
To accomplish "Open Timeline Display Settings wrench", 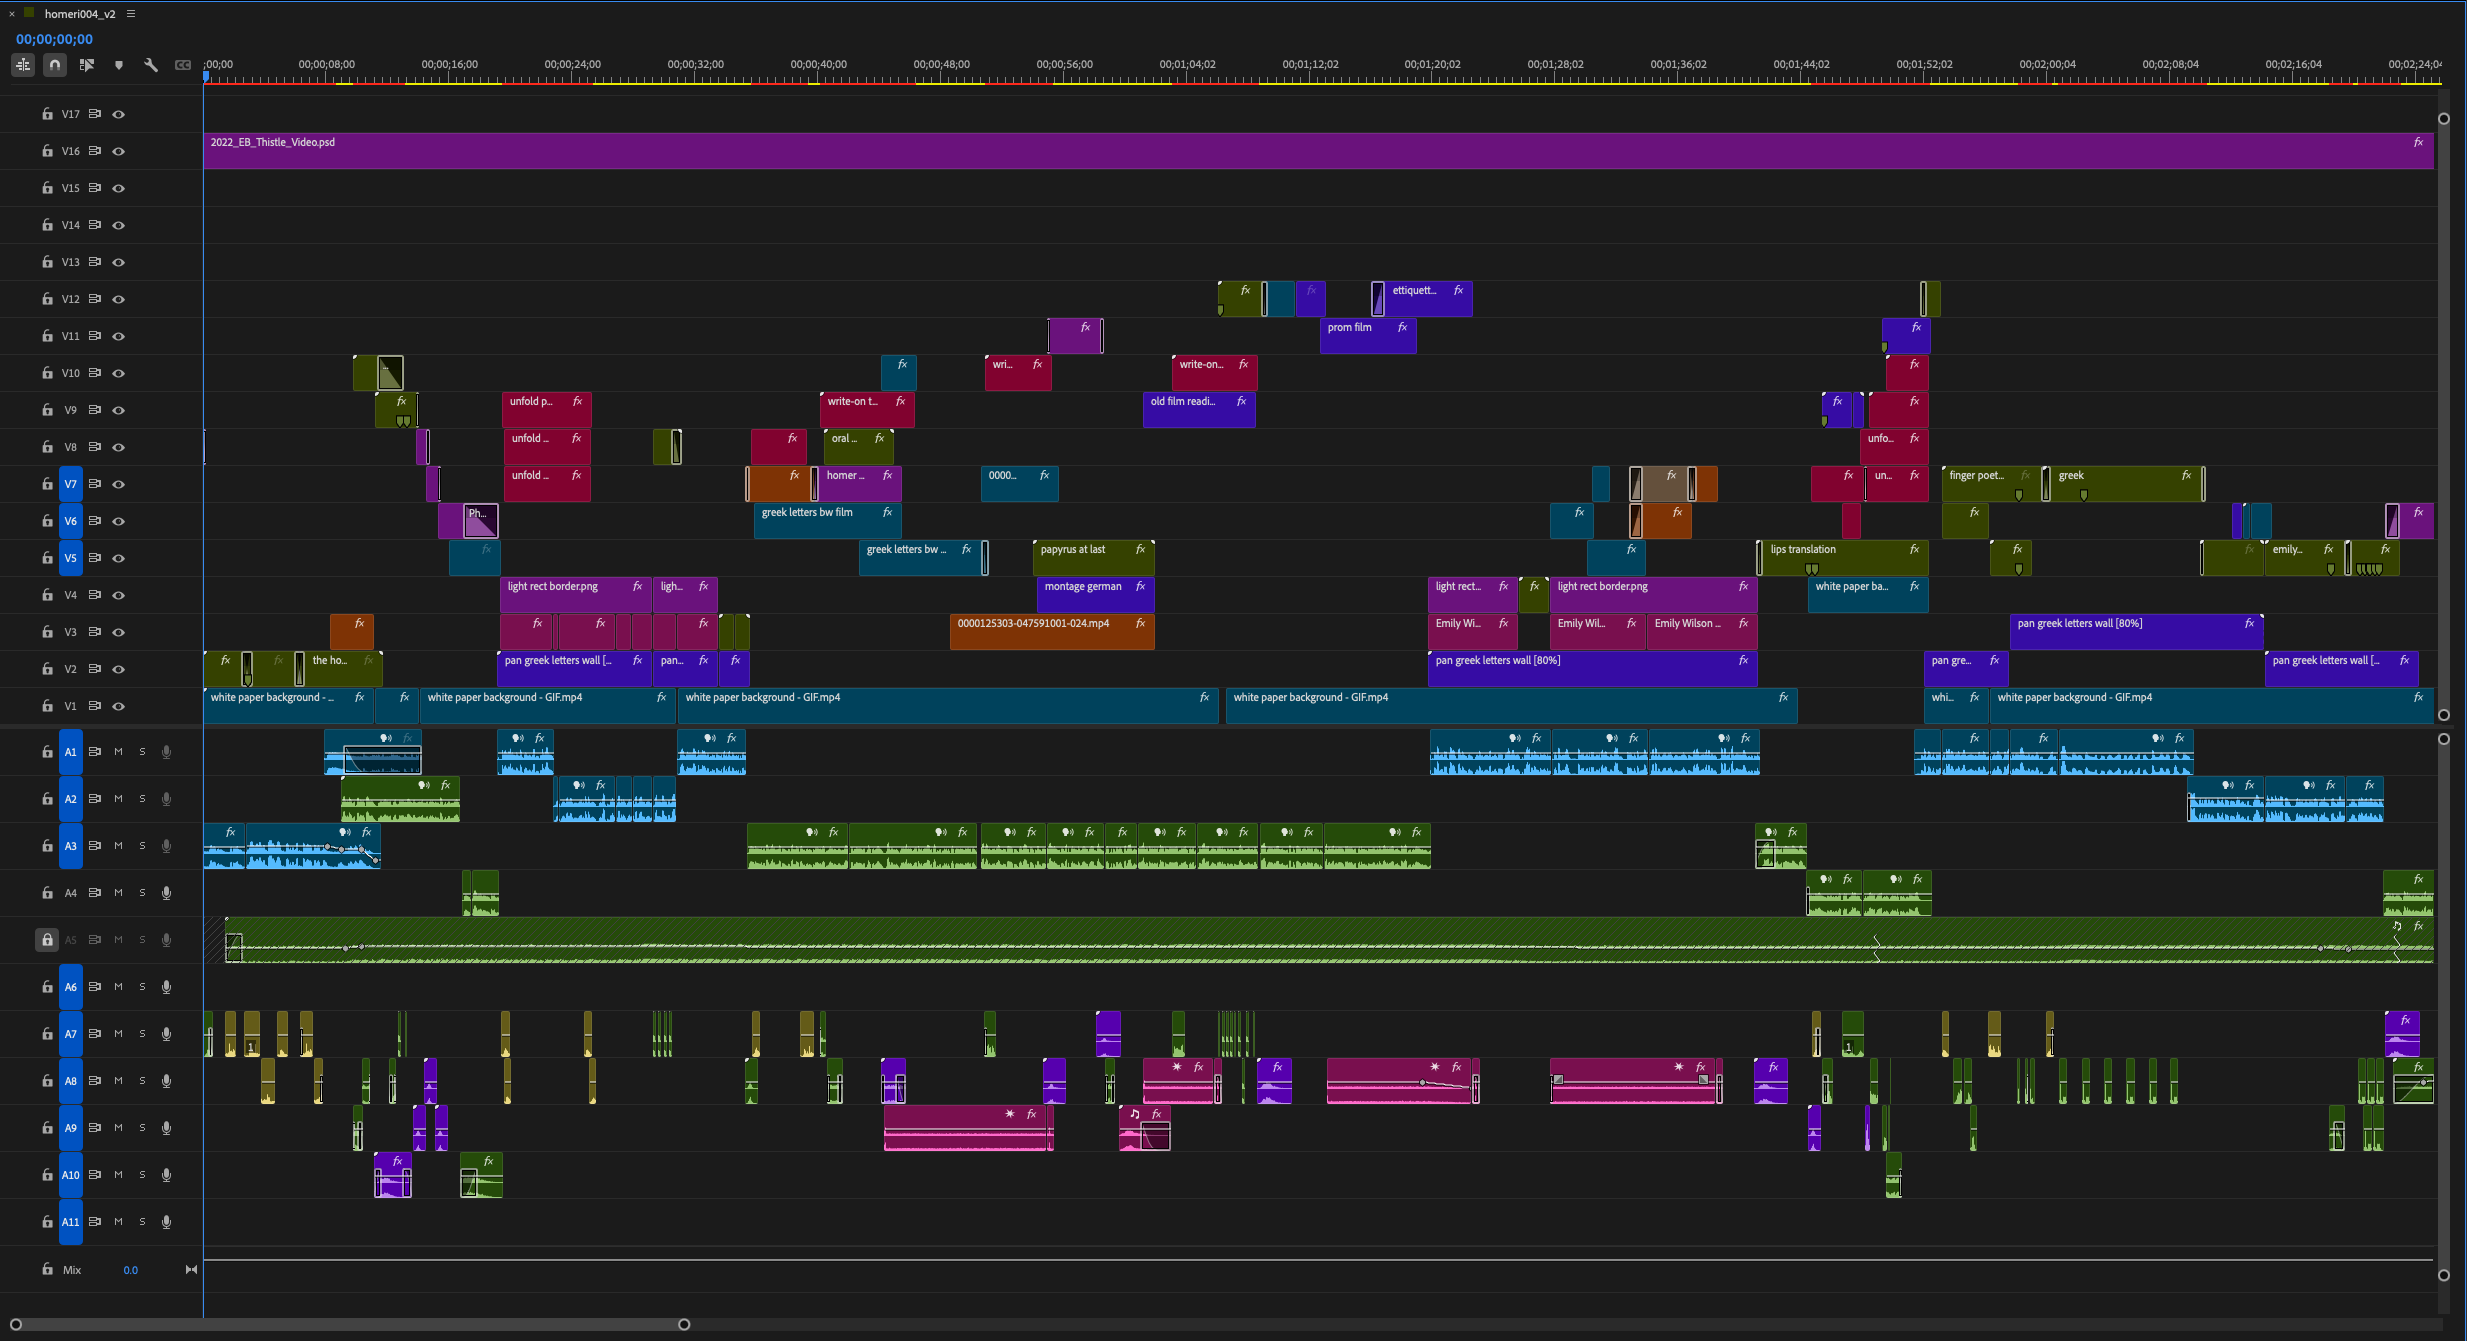I will [x=151, y=65].
